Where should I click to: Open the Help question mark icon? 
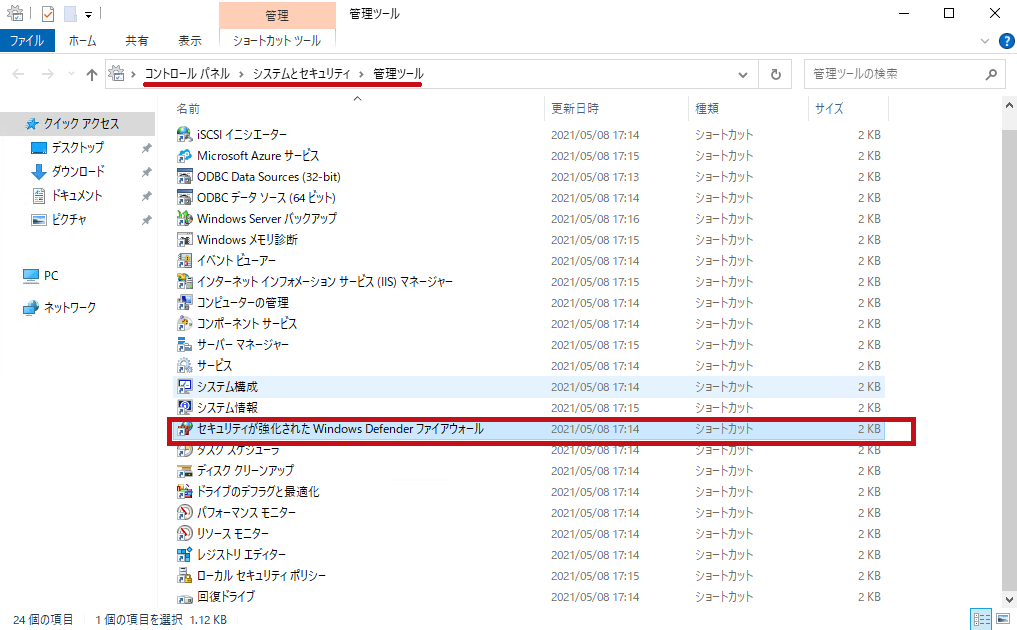[1006, 41]
